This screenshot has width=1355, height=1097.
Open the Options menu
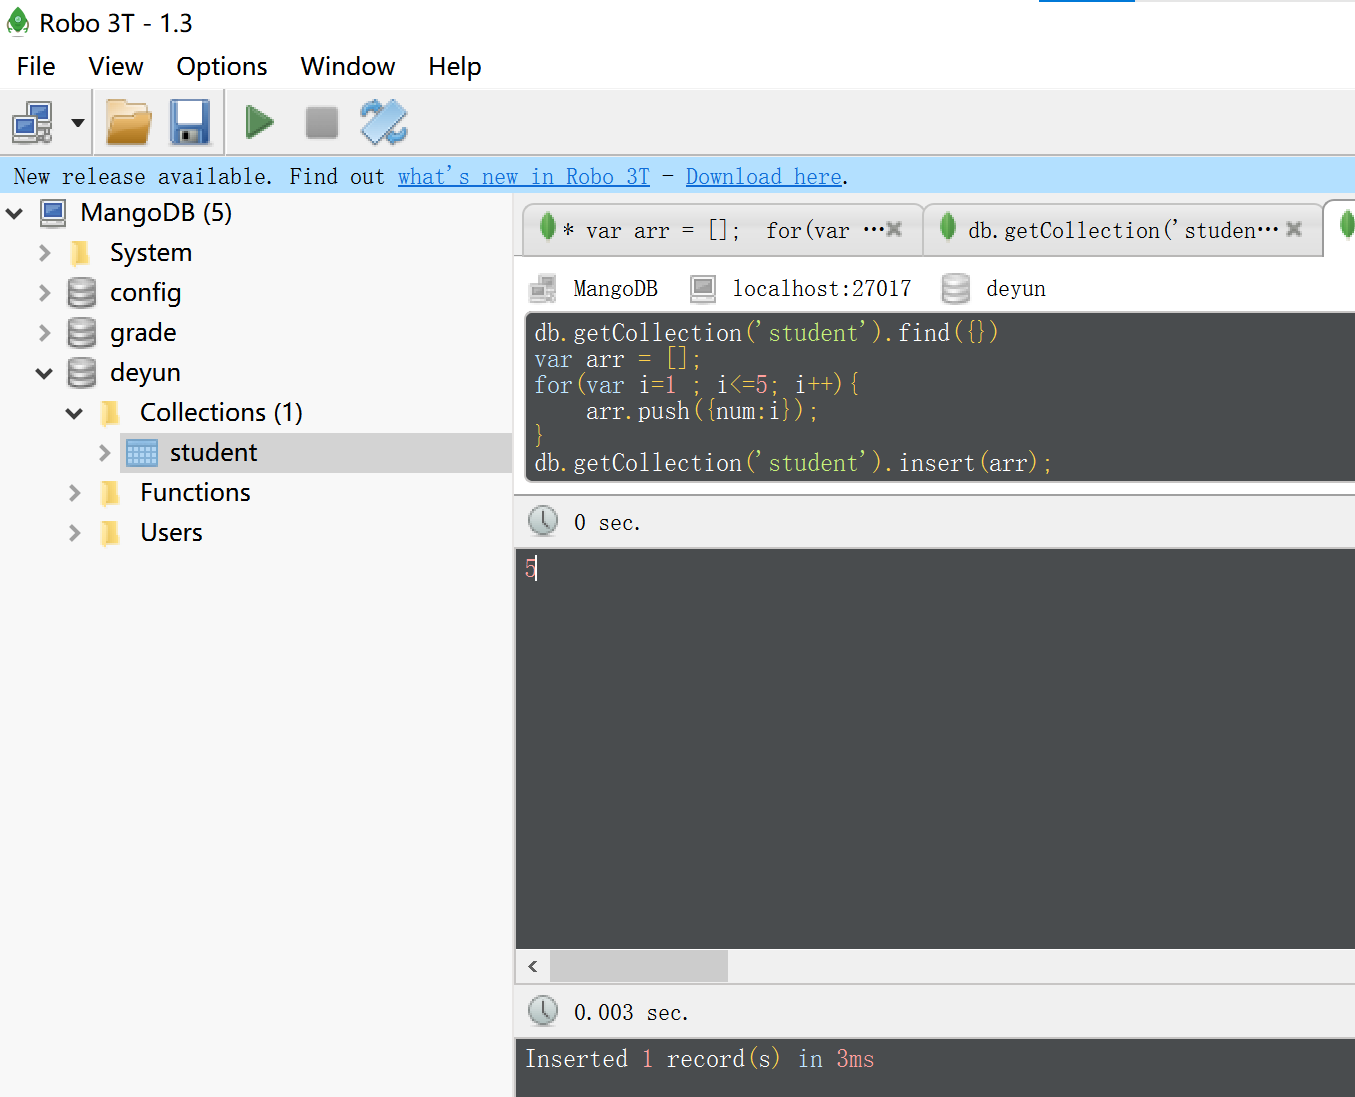[222, 66]
